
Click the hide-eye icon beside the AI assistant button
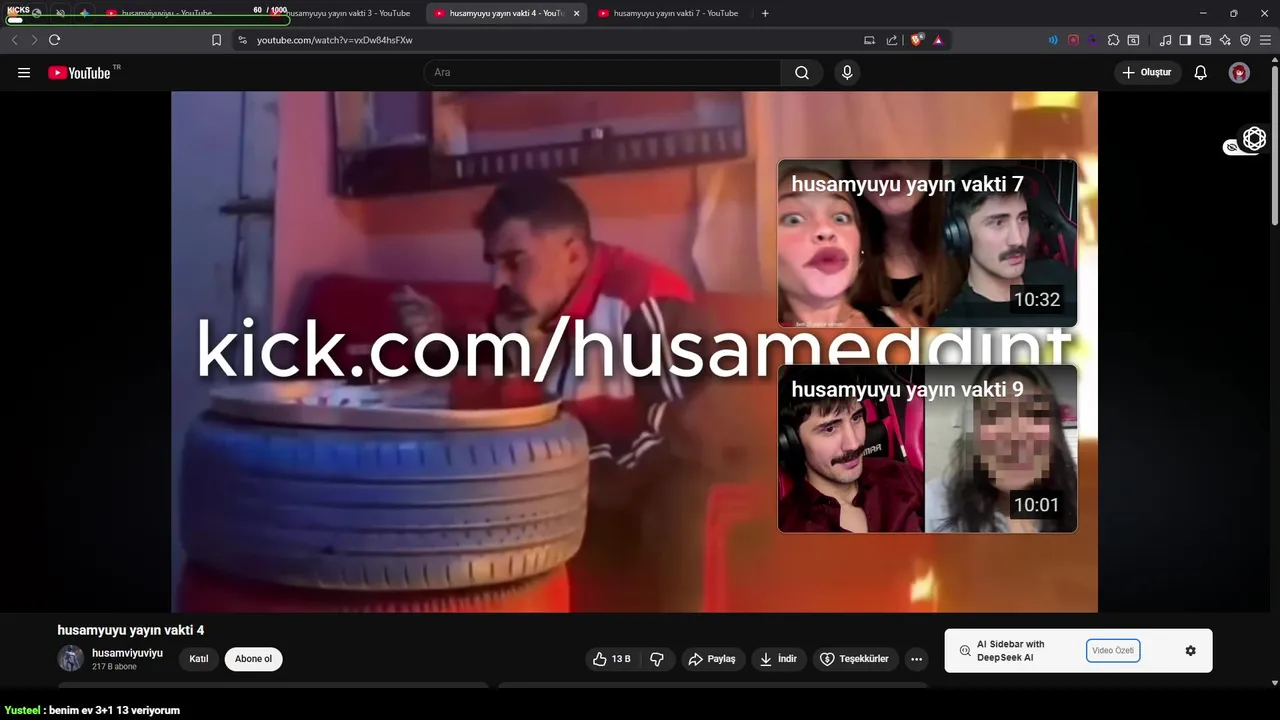(x=1231, y=148)
